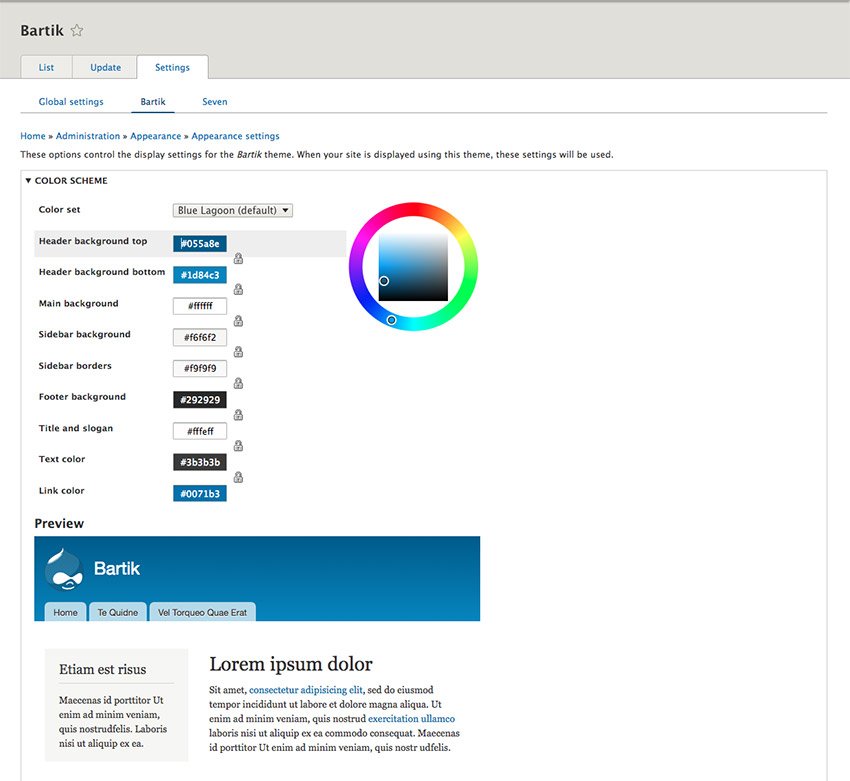Image resolution: width=850 pixels, height=781 pixels.
Task: Select the Seven theme settings sub-tab
Action: 214,102
